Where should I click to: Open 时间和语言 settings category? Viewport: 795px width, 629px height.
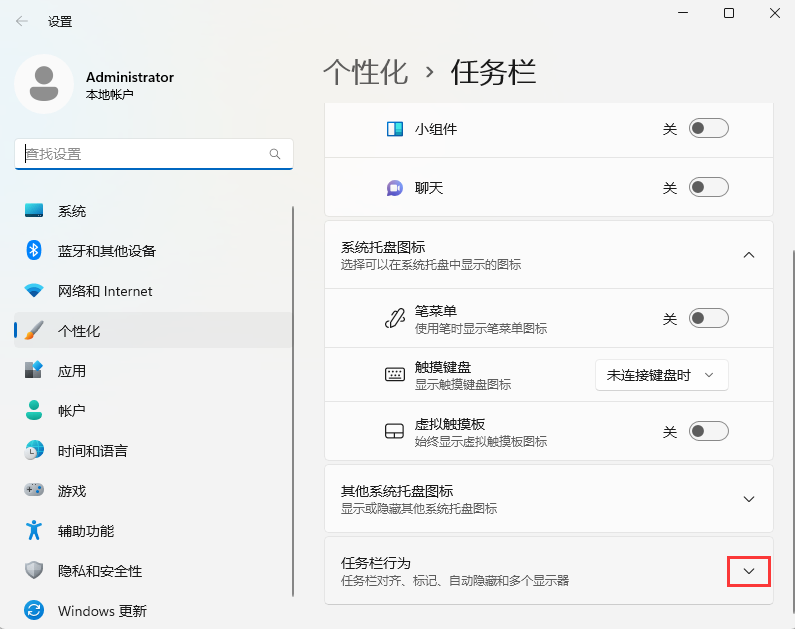pos(153,450)
